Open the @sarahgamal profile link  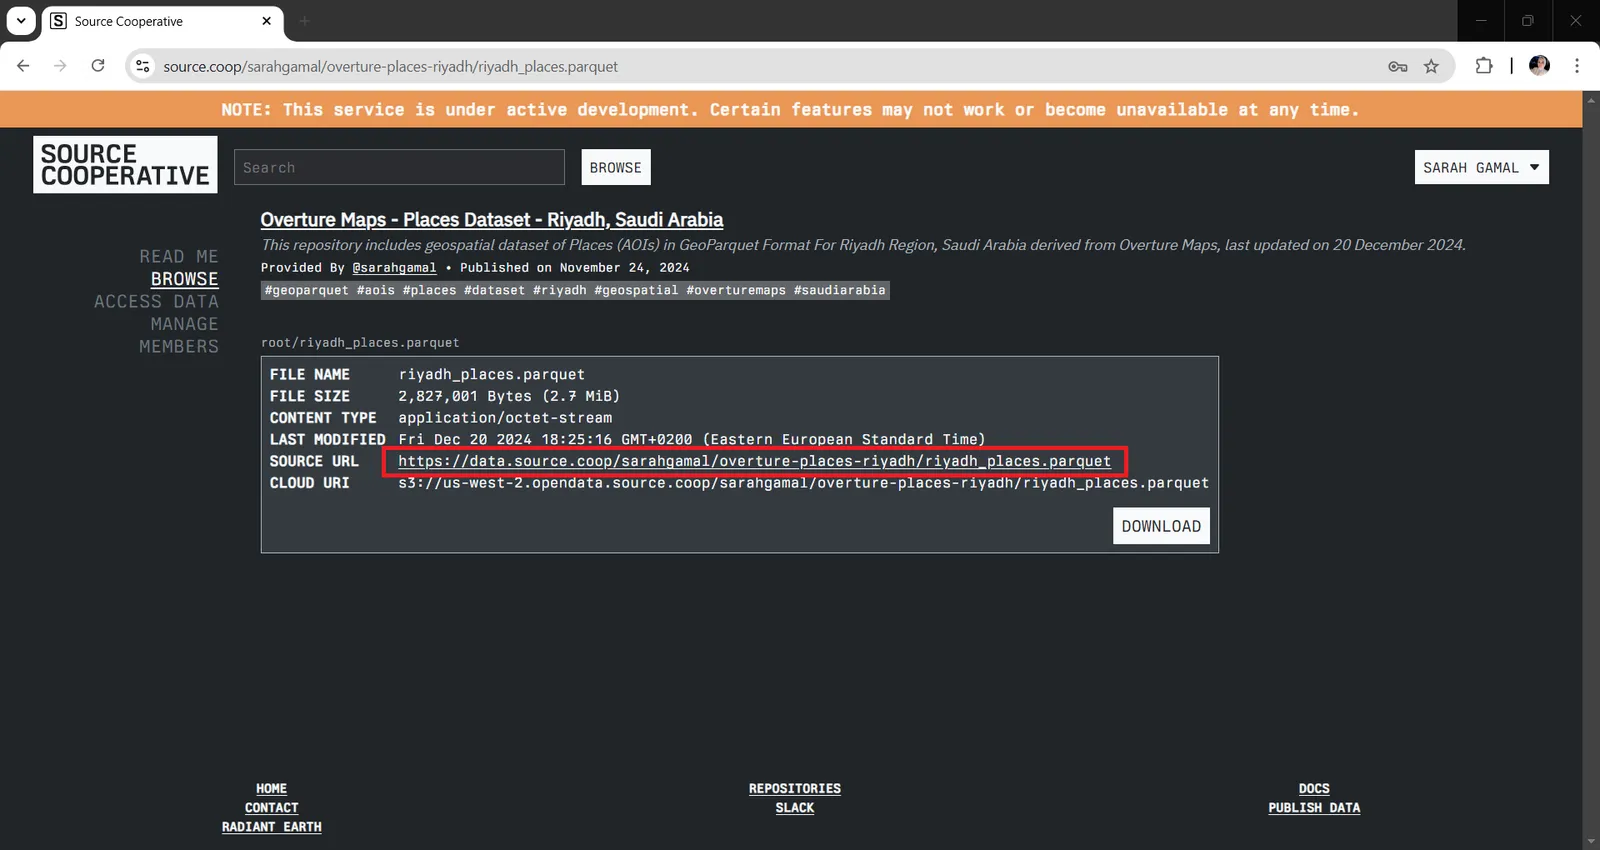click(394, 268)
